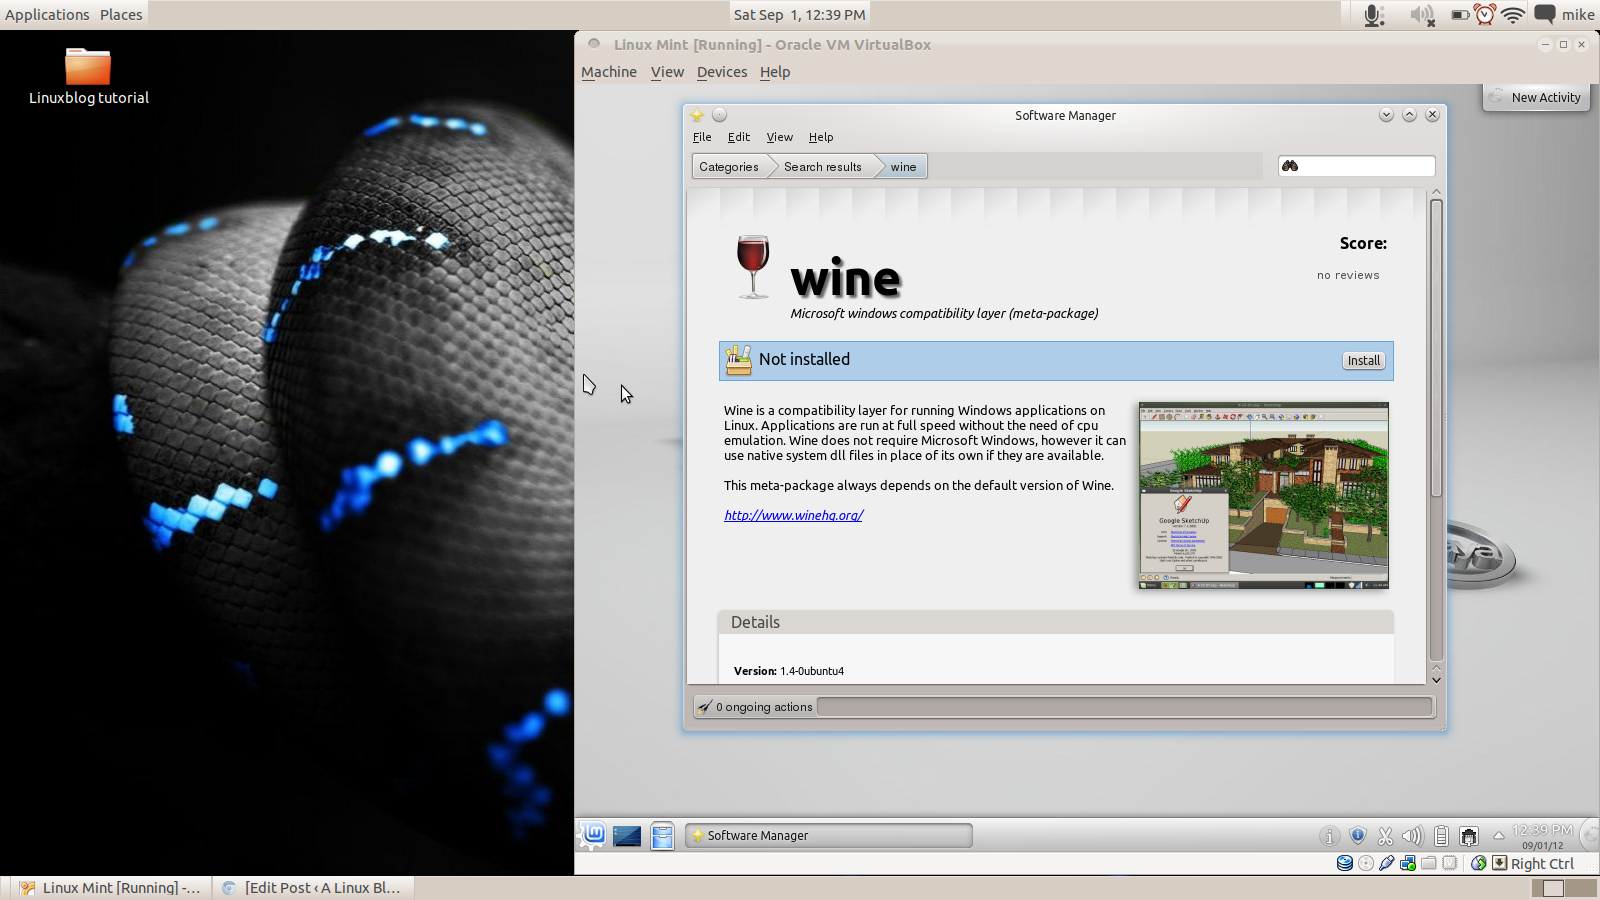Click the alarm clock icon in top panel
This screenshot has width=1600, height=900.
[1486, 15]
